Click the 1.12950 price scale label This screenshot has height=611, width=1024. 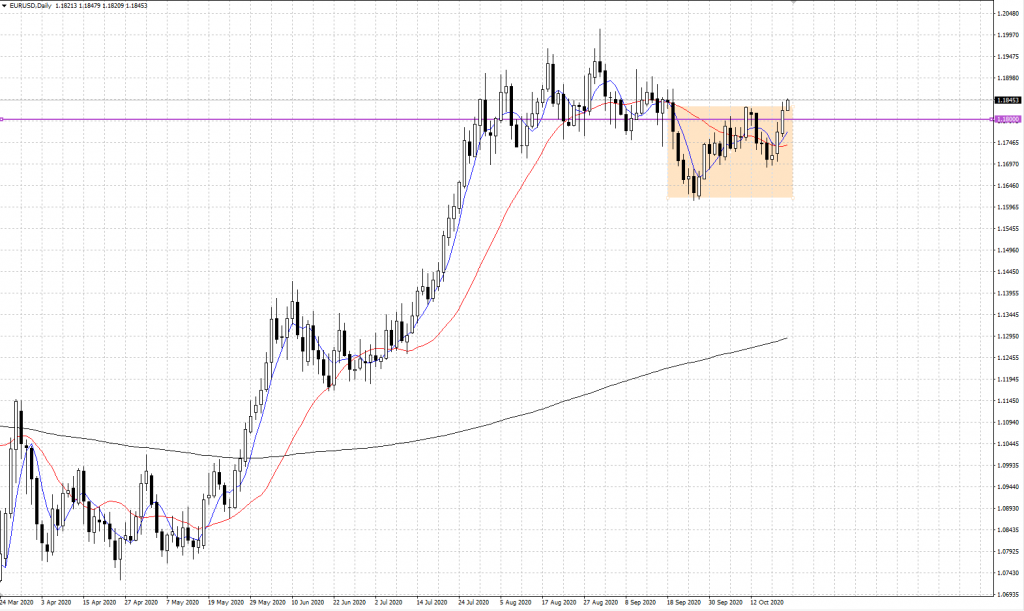pos(1008,336)
